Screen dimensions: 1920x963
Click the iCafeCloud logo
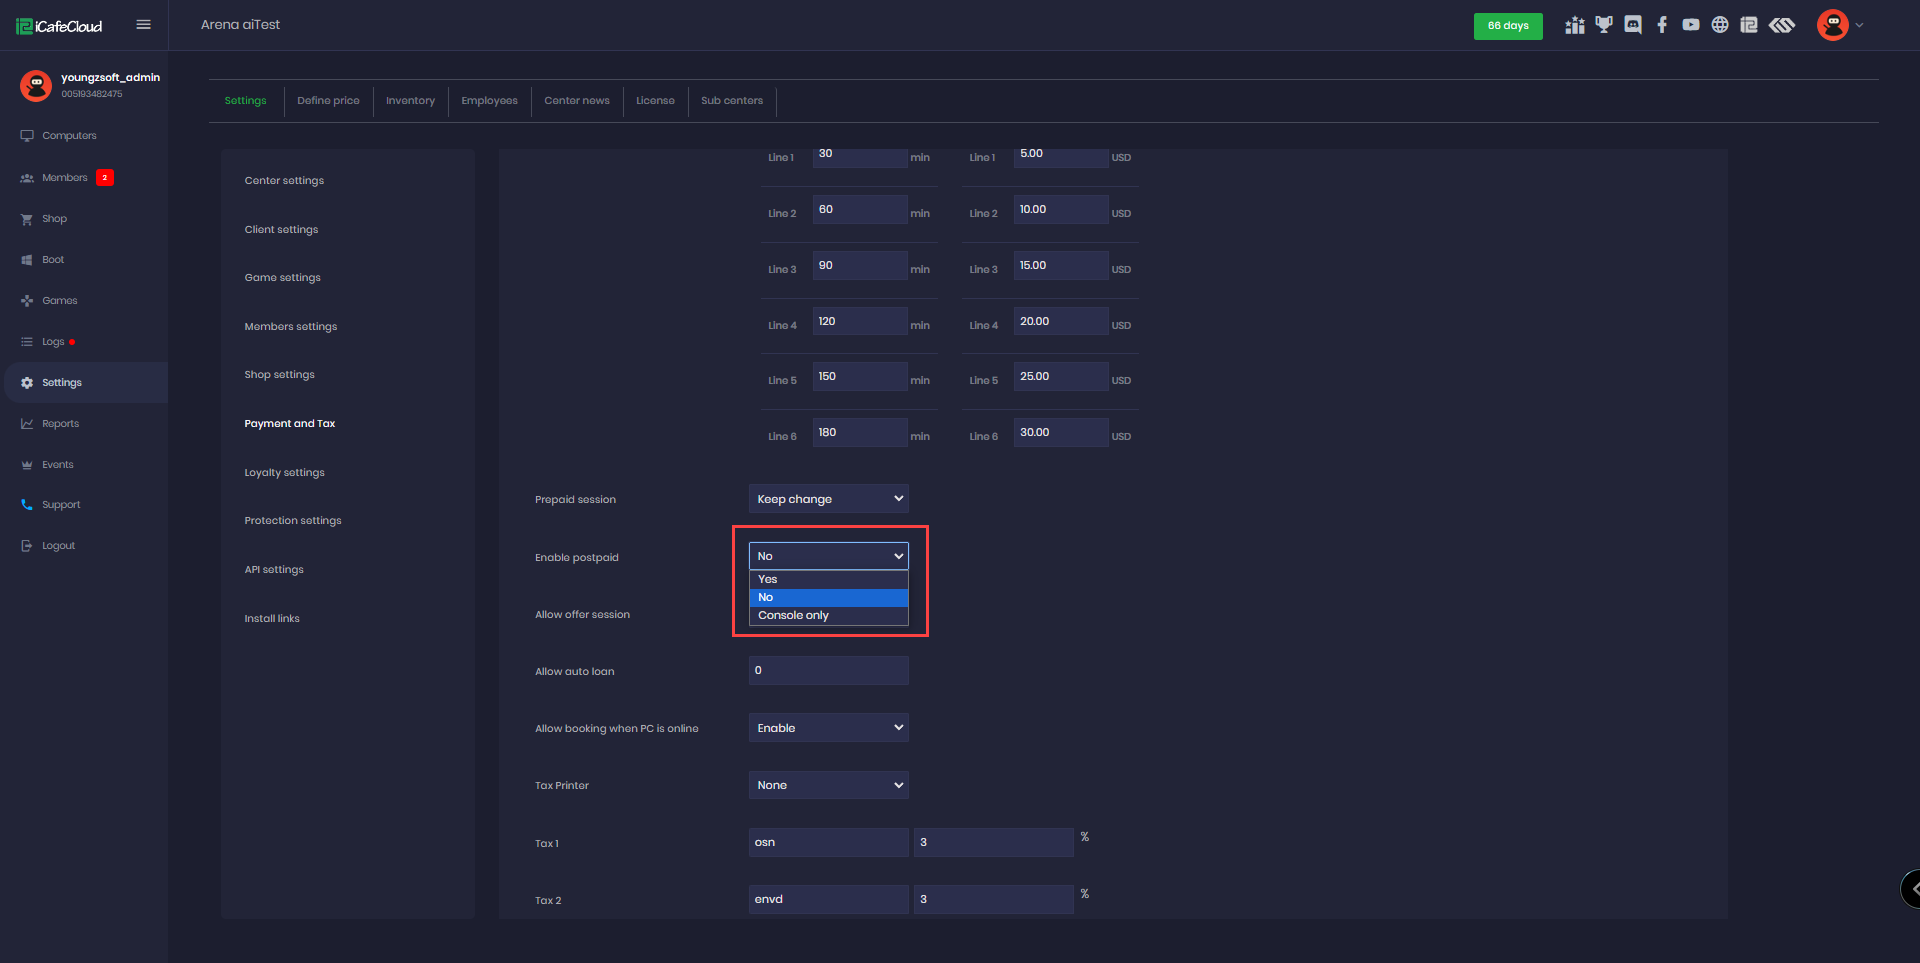60,26
